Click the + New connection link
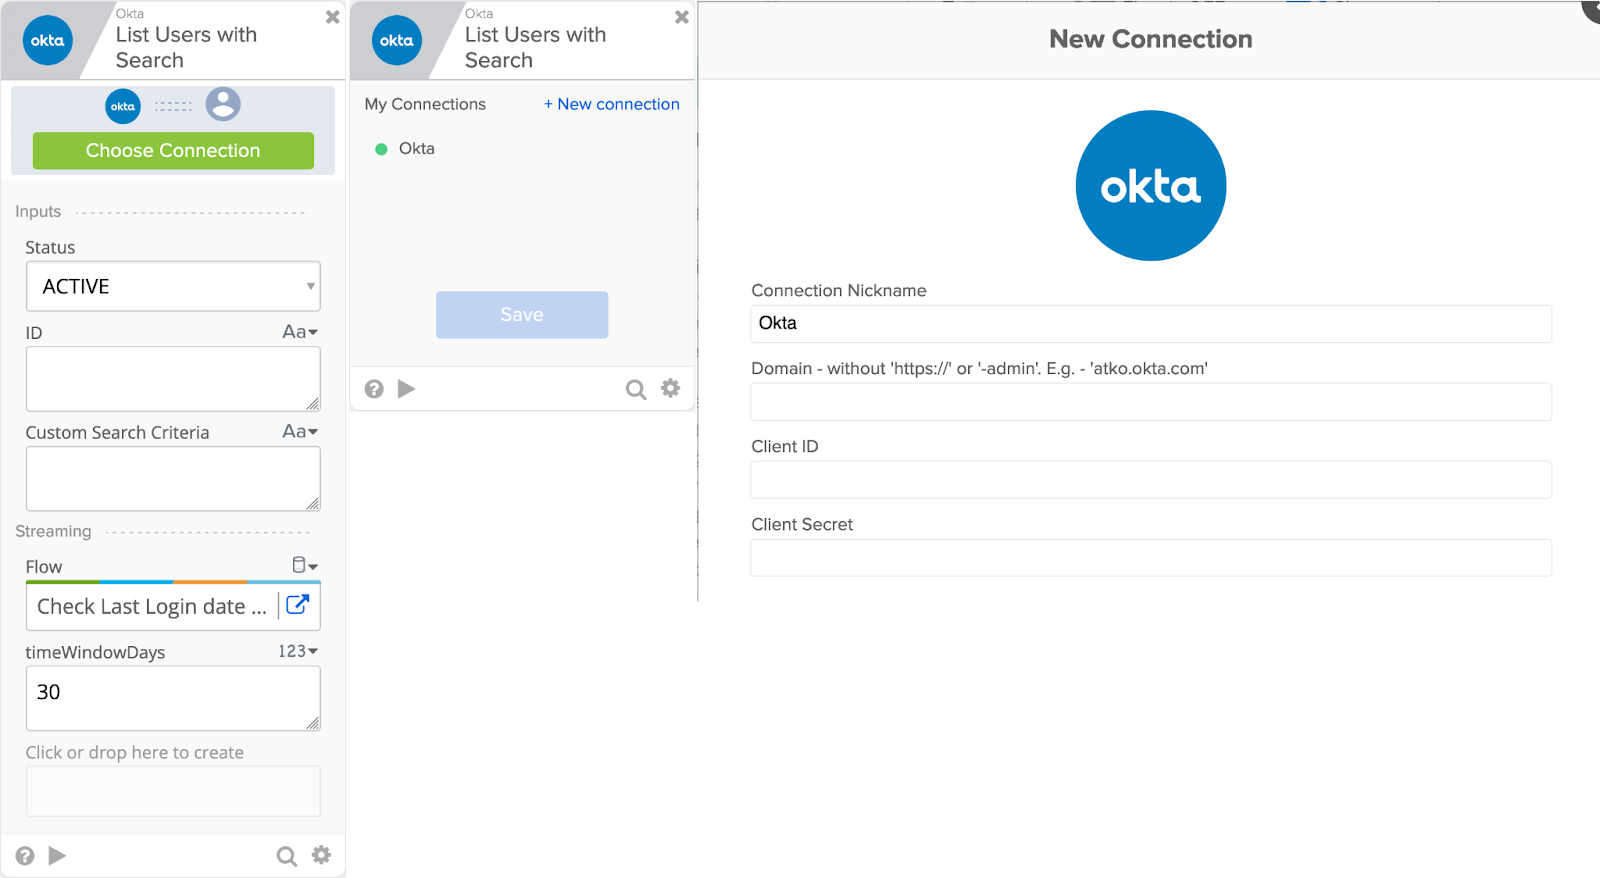Viewport: 1600px width, 878px height. point(611,104)
